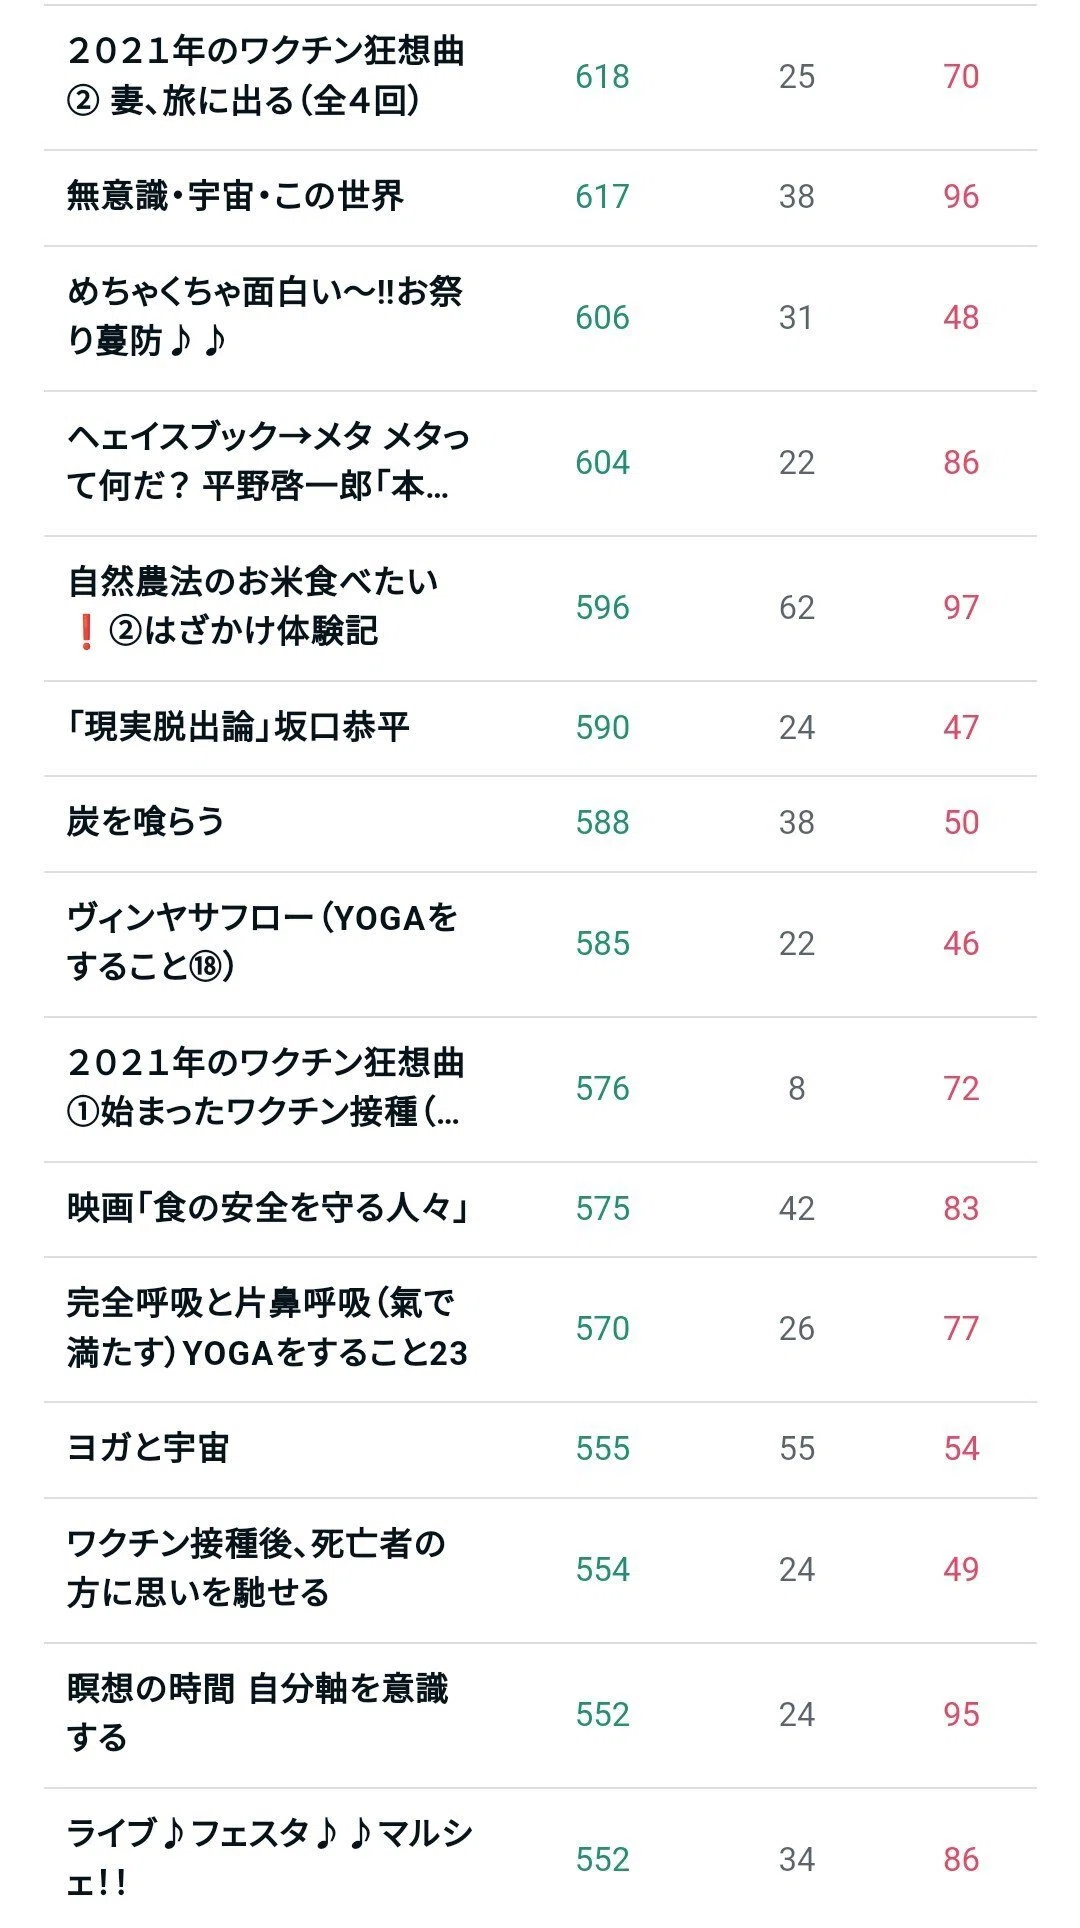Click comment count 62 in はざかけ row
Image resolution: width=1080 pixels, height=1928 pixels.
797,608
